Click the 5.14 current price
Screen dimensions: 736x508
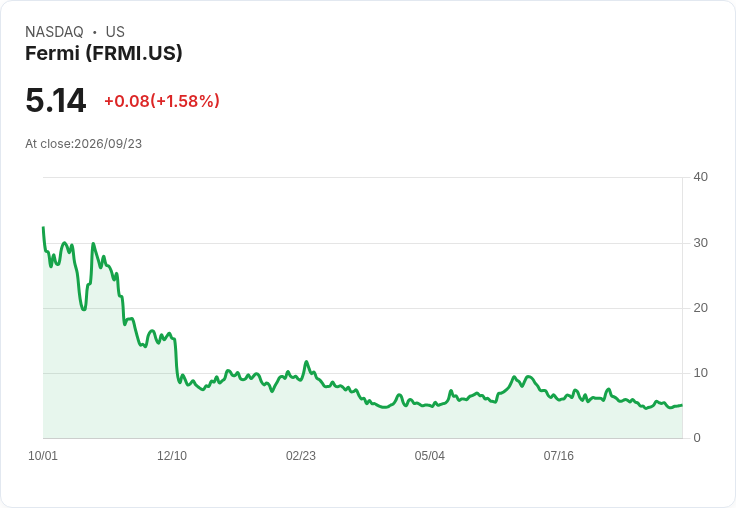56,100
